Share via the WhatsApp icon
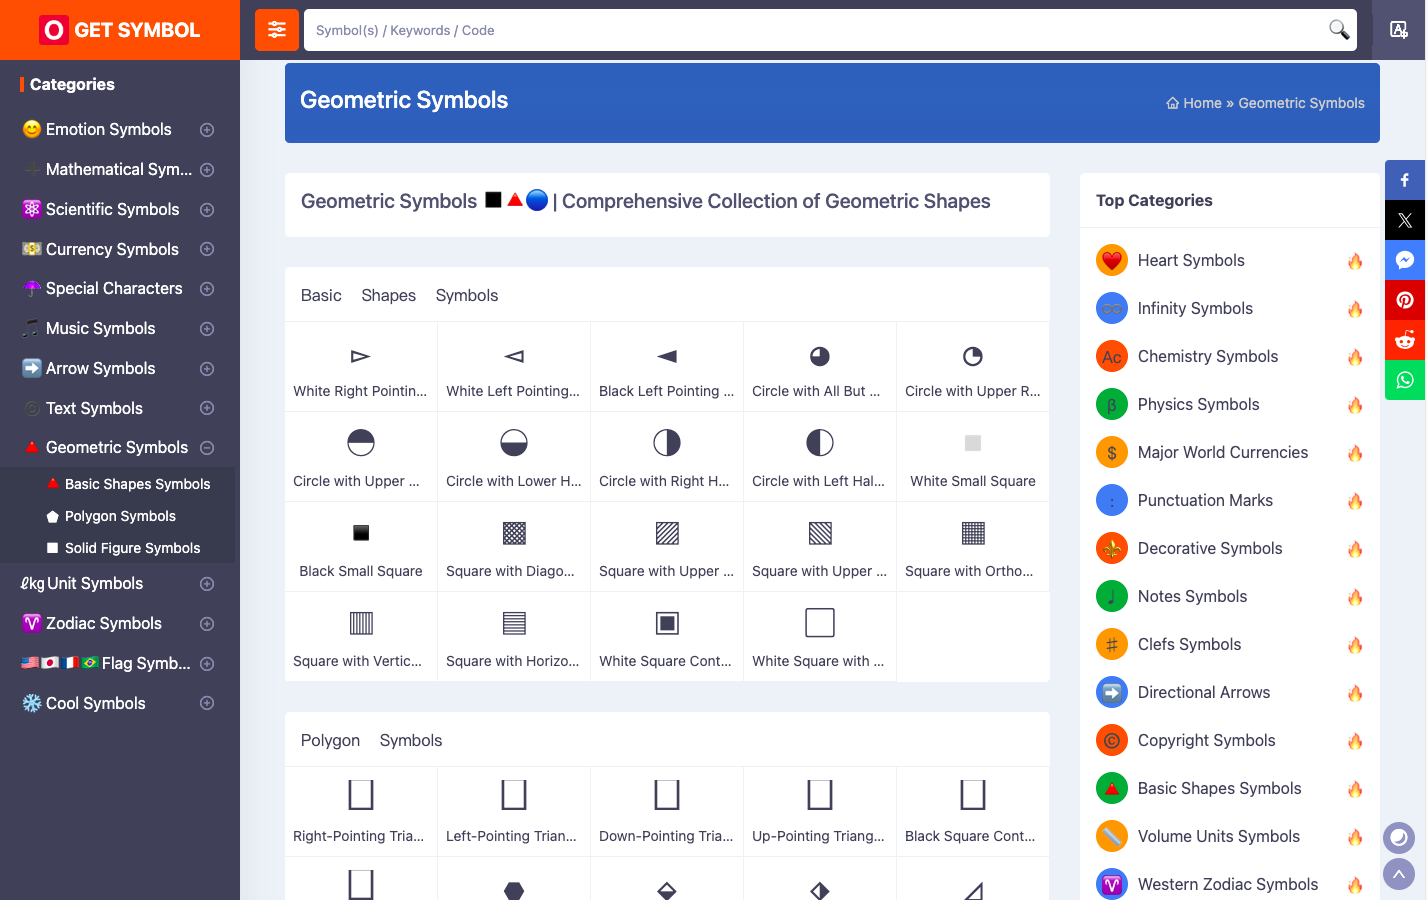This screenshot has width=1428, height=900. tap(1405, 380)
